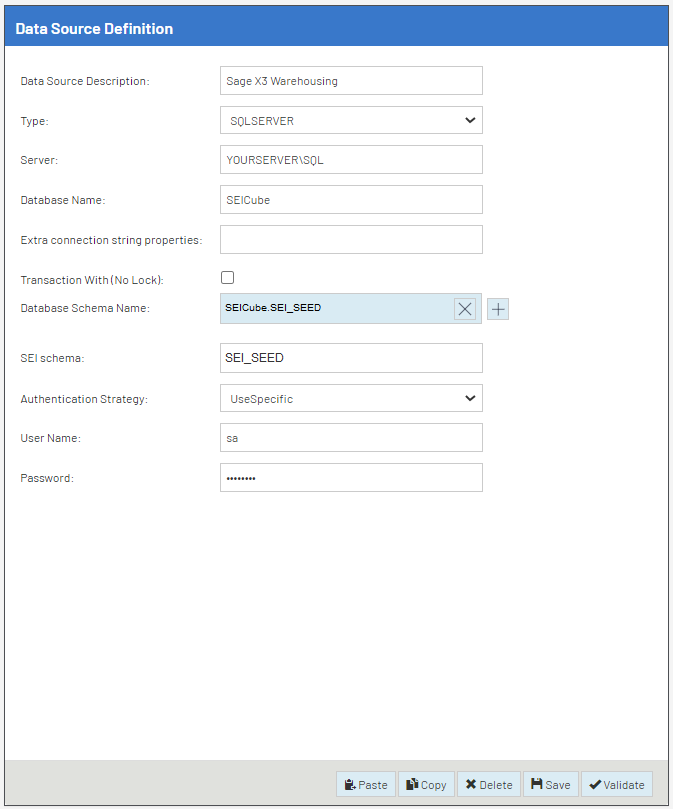673x809 pixels.
Task: Click the Paste button
Action: pyautogui.click(x=365, y=785)
